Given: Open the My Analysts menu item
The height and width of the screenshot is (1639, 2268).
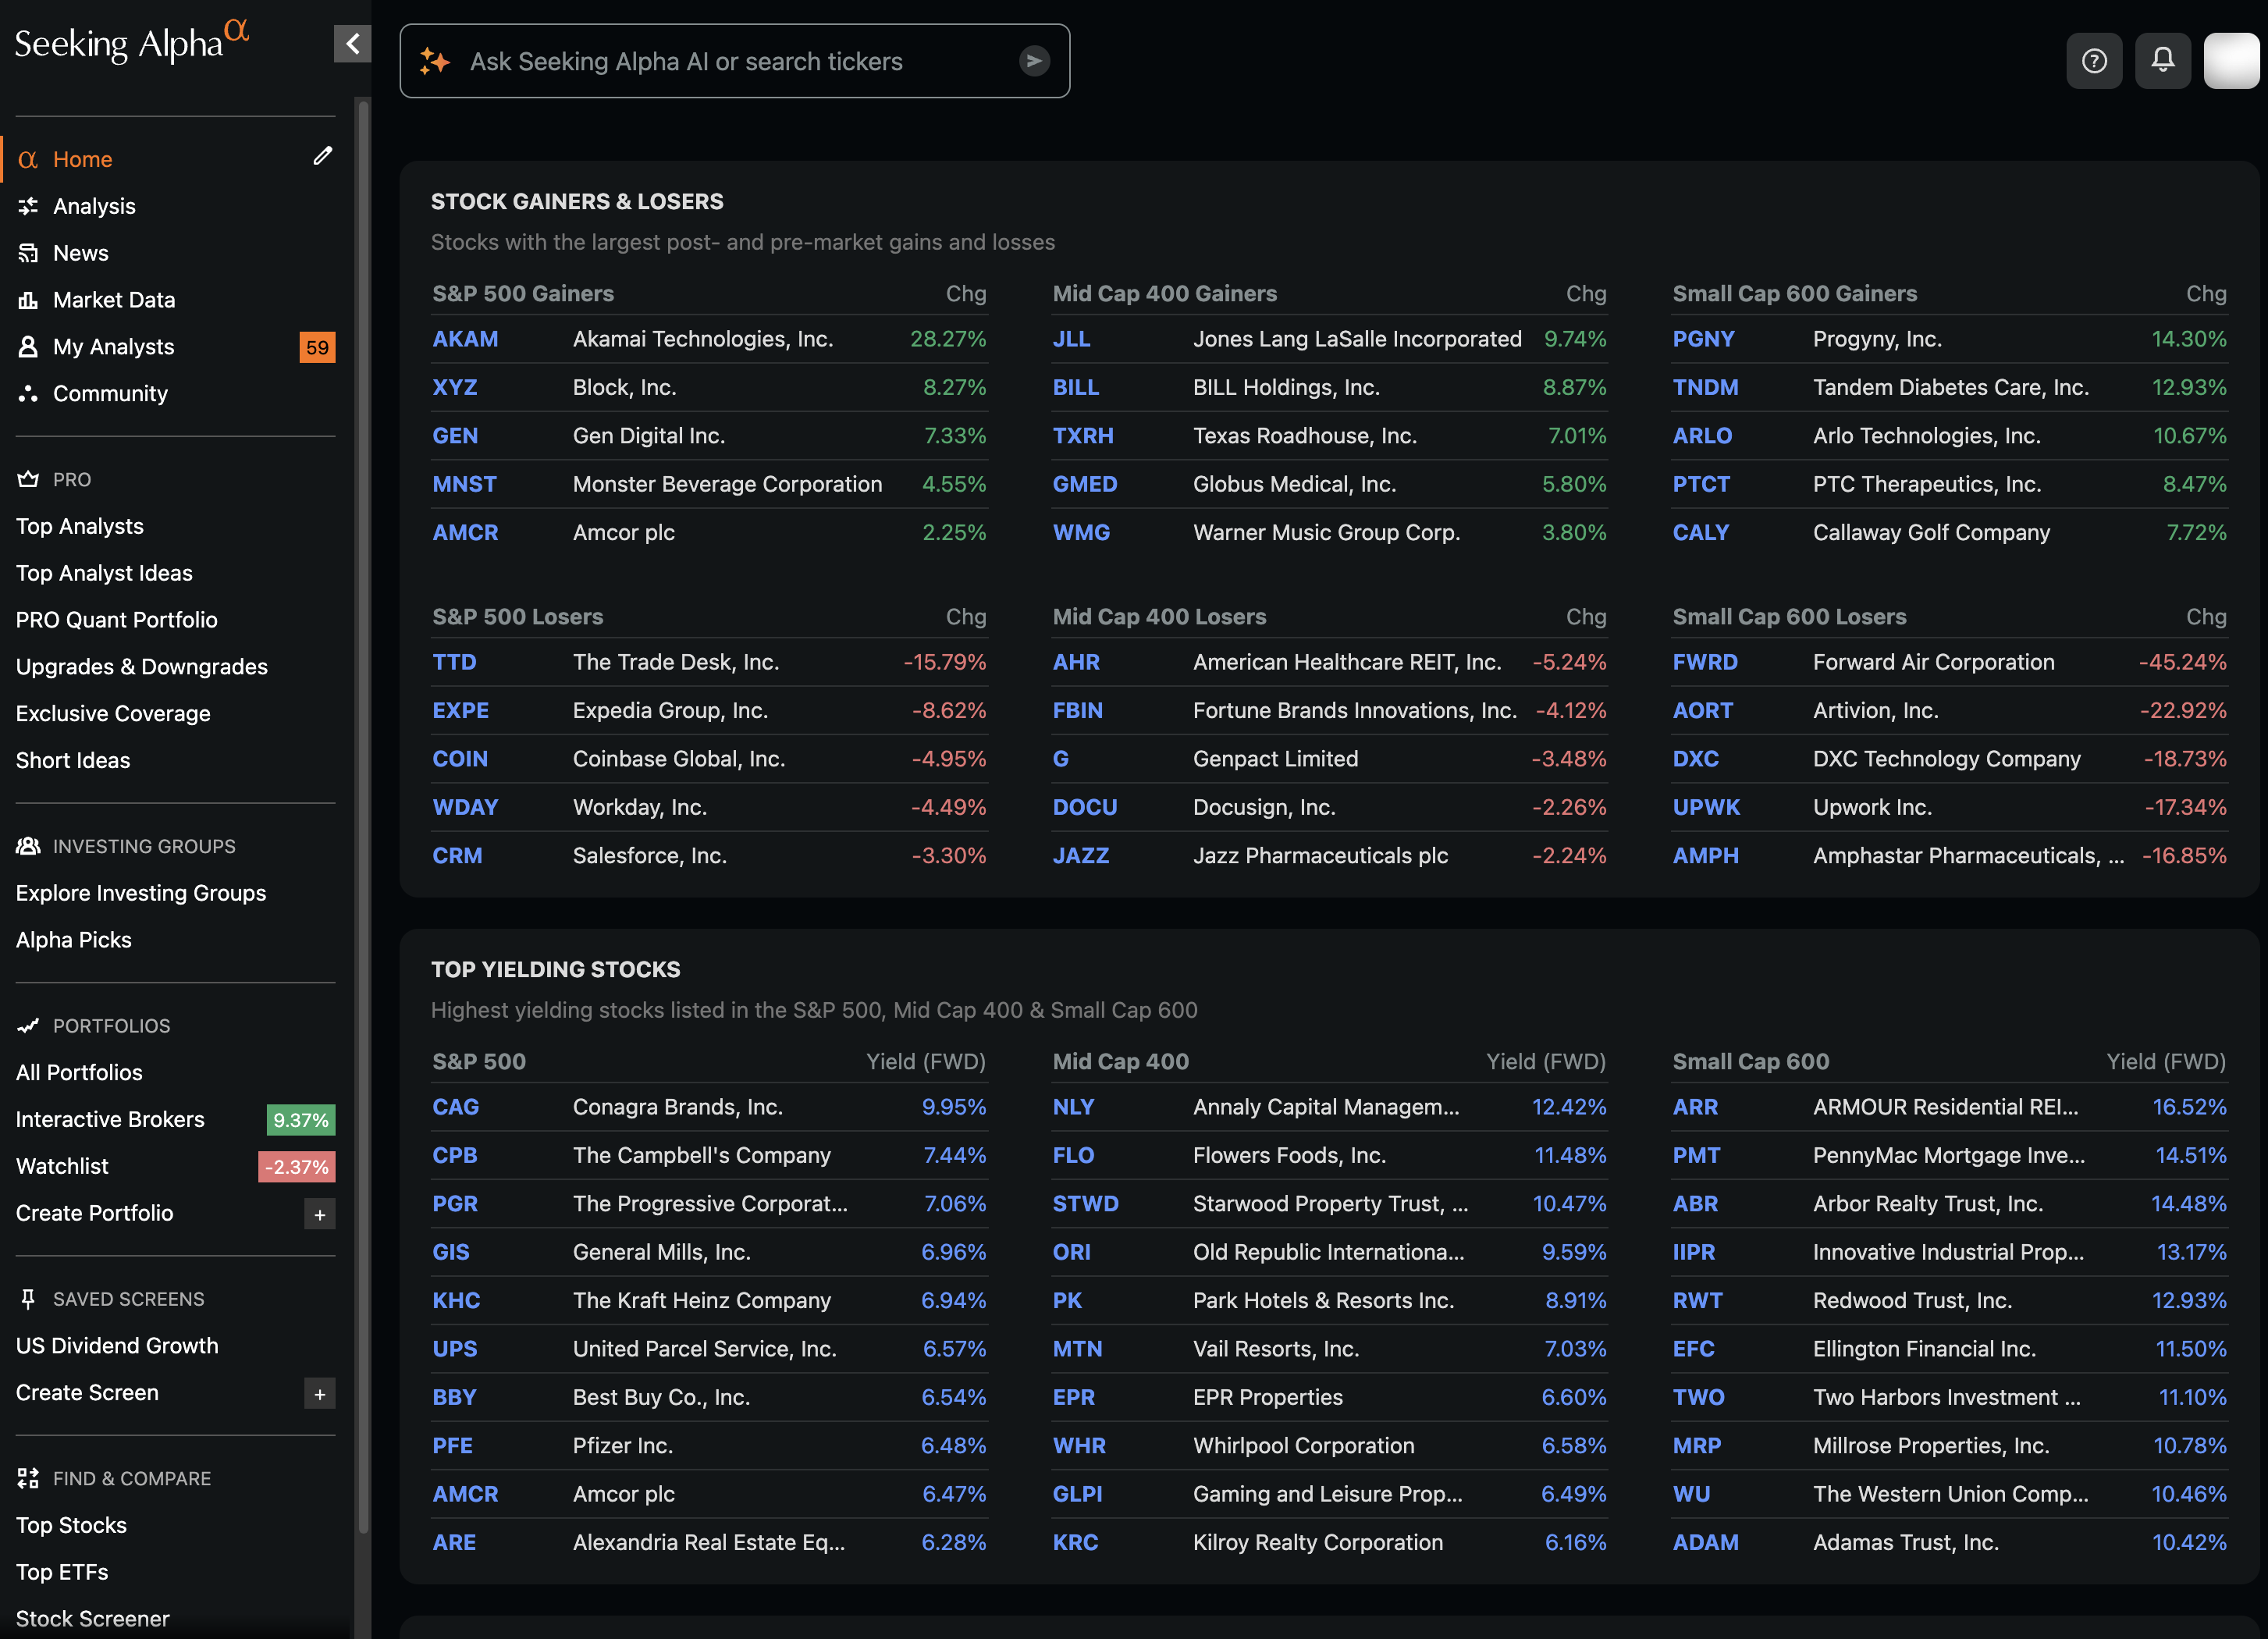Looking at the screenshot, I should click(x=113, y=347).
